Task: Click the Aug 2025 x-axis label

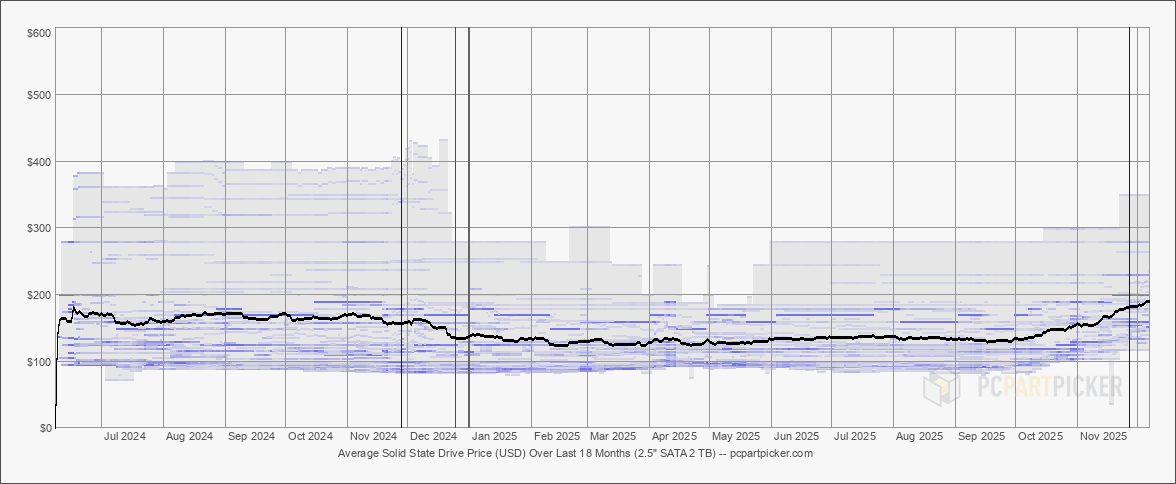Action: (919, 437)
